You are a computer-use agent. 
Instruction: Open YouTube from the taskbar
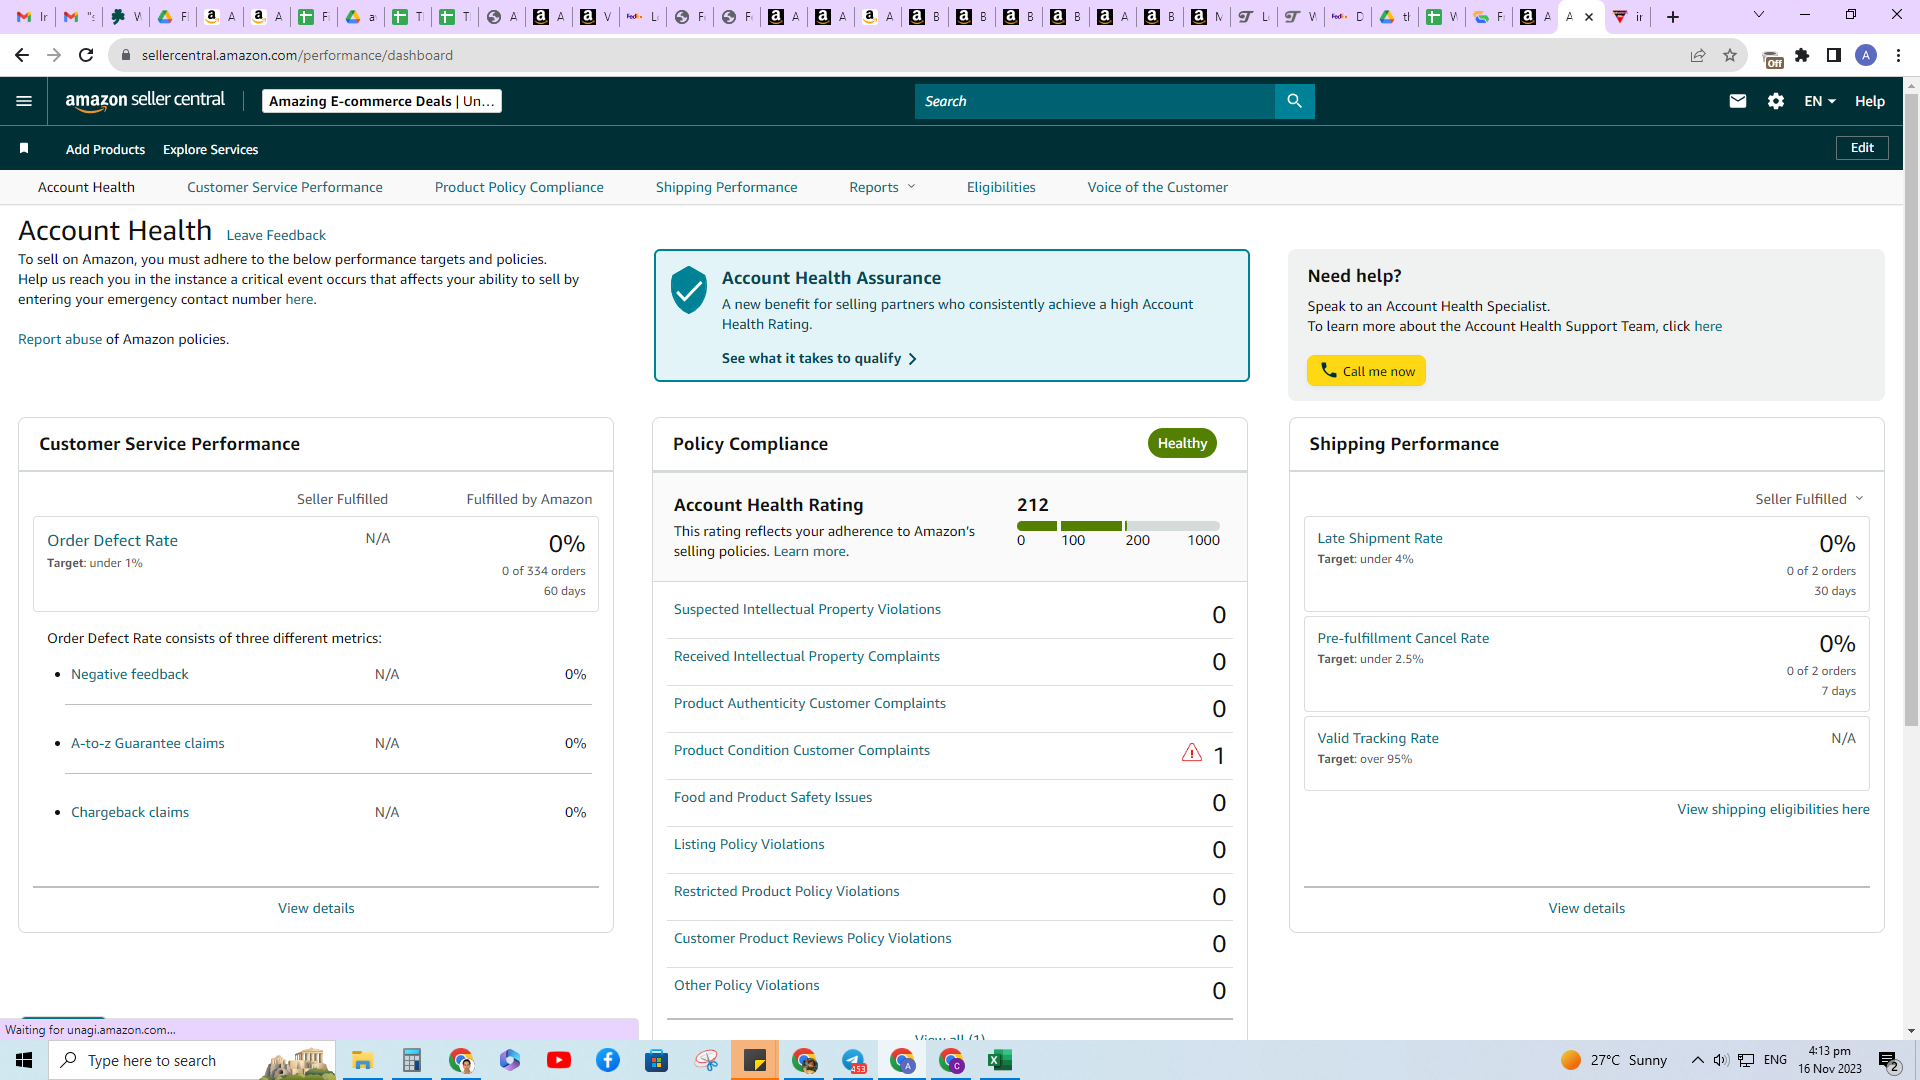[559, 1060]
